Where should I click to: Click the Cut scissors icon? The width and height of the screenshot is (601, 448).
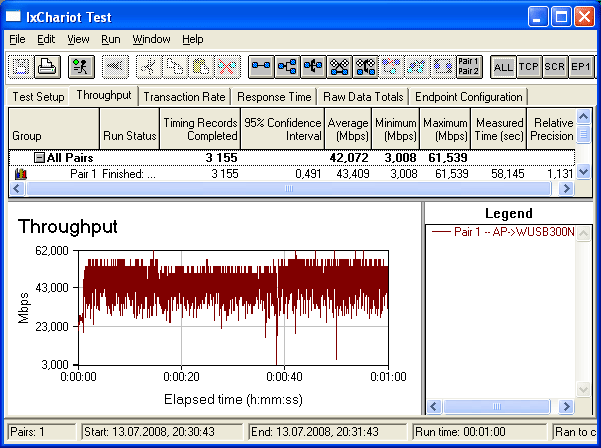[x=149, y=67]
